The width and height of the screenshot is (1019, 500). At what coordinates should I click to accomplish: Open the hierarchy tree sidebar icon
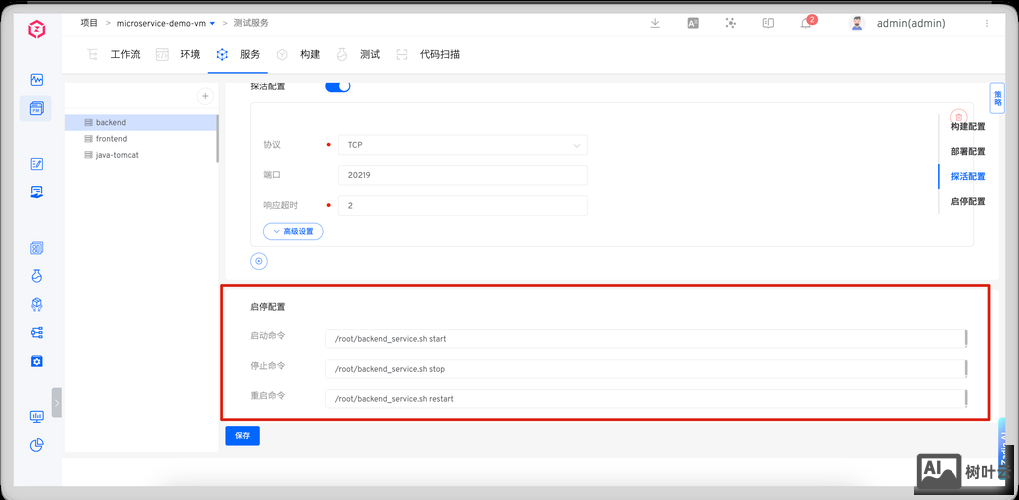pyautogui.click(x=36, y=333)
